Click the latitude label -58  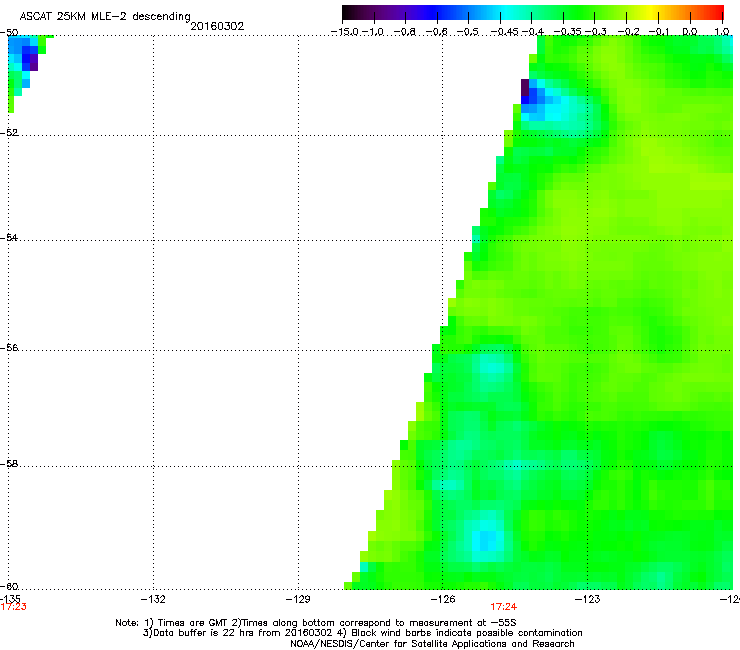point(9,464)
